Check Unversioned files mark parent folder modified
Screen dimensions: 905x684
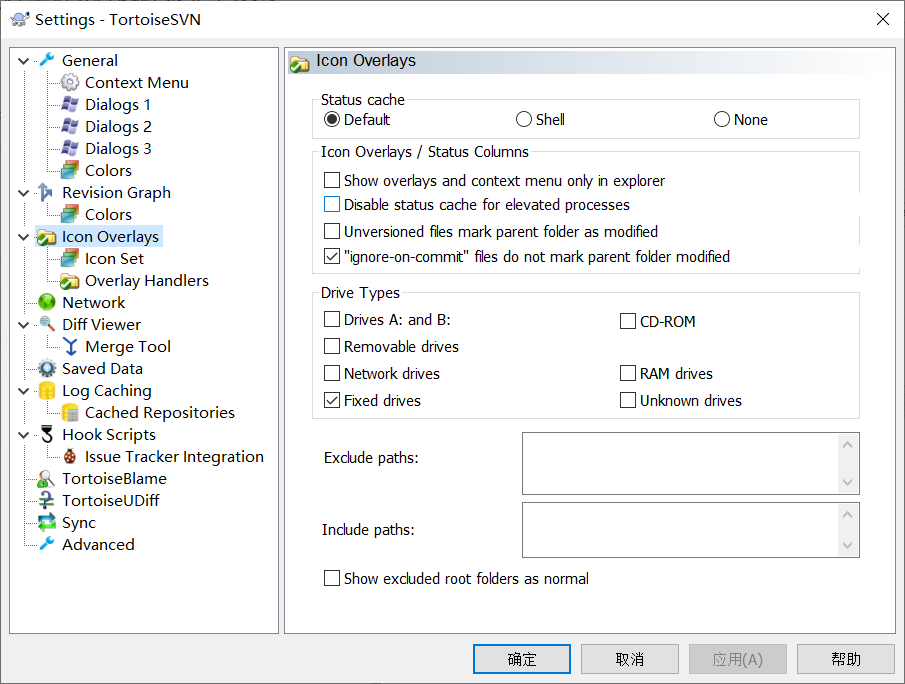point(332,231)
